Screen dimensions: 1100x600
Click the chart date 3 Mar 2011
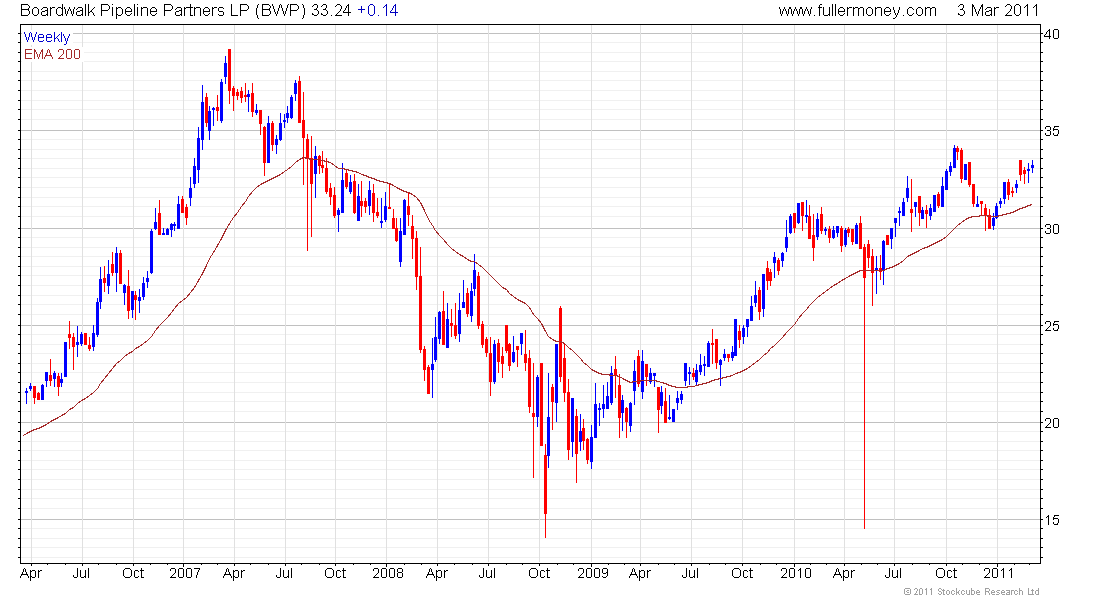(x=998, y=11)
